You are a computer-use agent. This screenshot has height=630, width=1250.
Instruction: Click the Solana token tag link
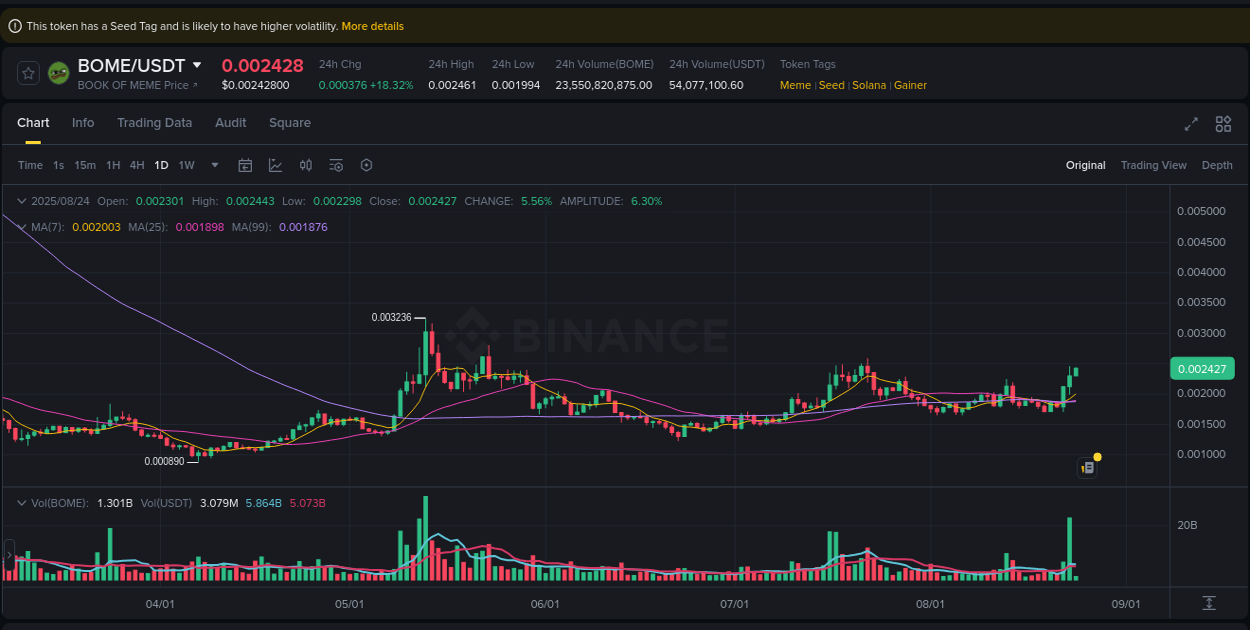[869, 85]
